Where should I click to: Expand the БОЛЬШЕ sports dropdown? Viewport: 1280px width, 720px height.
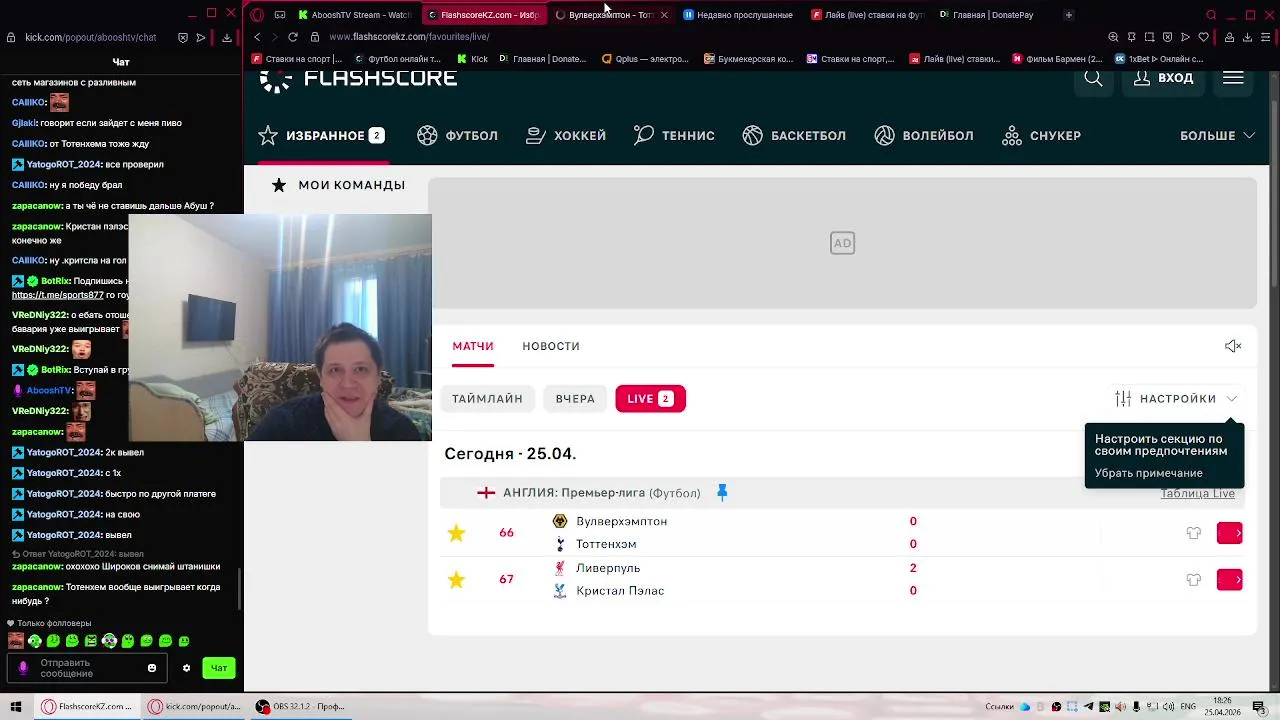coord(1217,136)
